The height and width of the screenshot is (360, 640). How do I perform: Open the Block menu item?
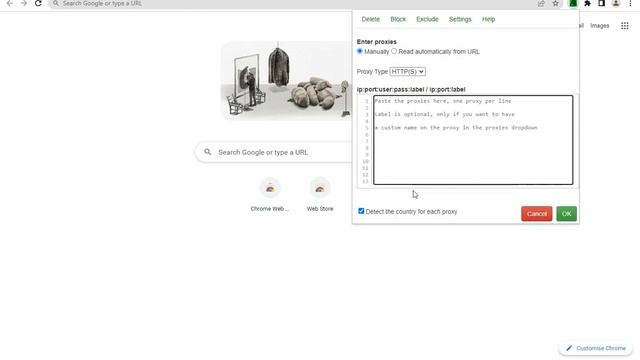point(398,19)
